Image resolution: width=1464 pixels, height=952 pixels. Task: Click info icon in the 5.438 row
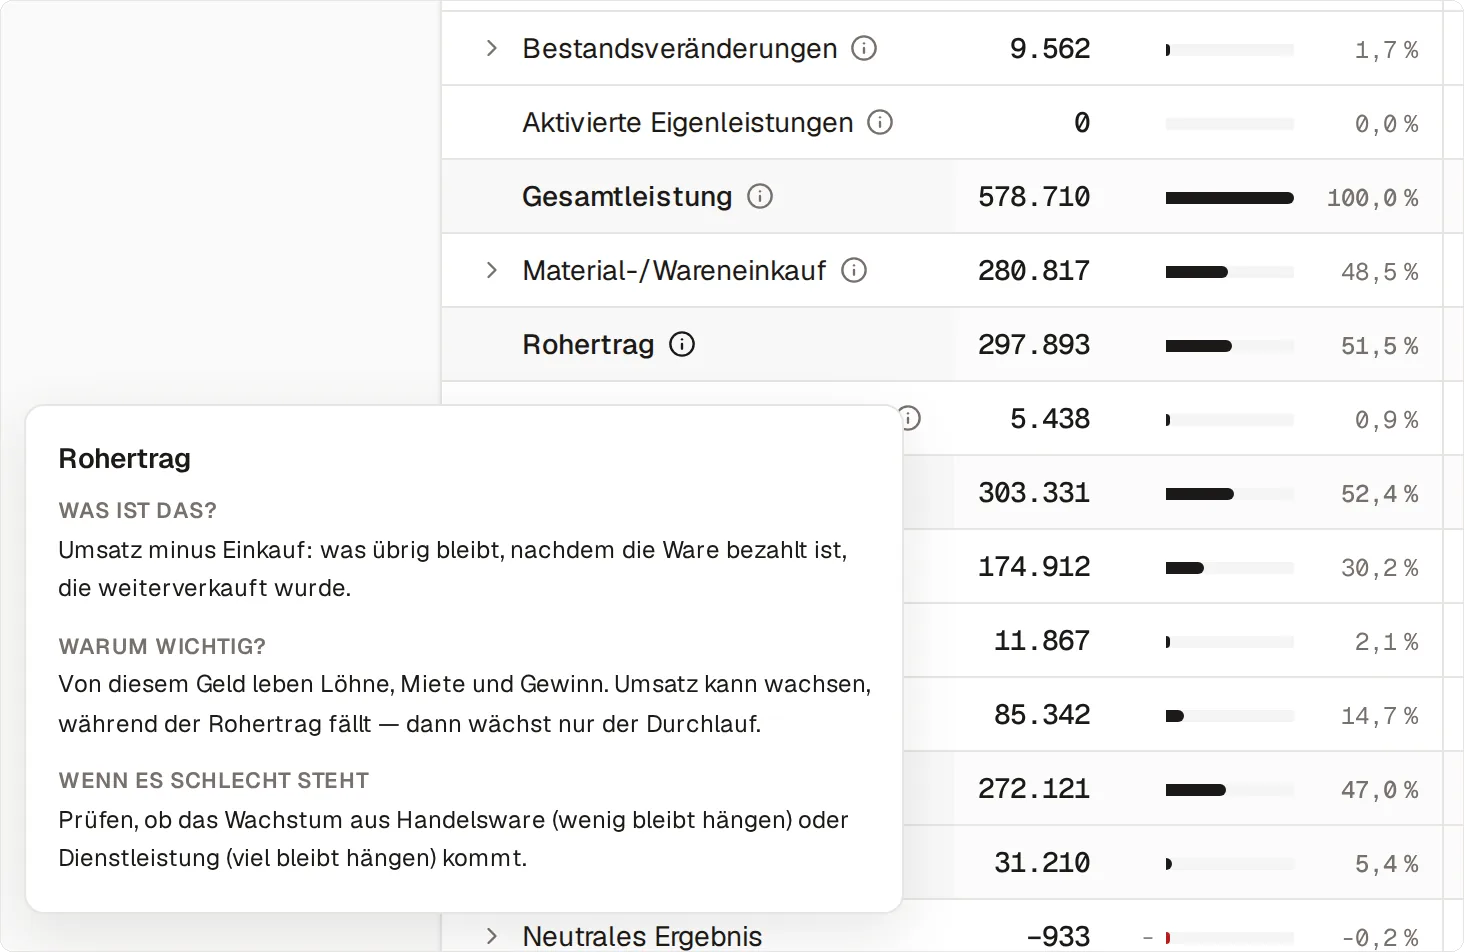[909, 418]
